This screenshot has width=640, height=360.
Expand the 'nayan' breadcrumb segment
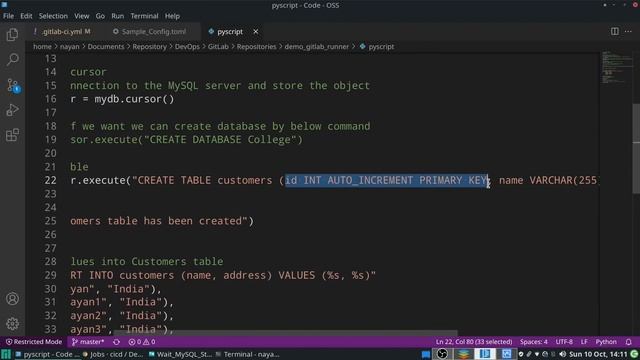(70, 47)
